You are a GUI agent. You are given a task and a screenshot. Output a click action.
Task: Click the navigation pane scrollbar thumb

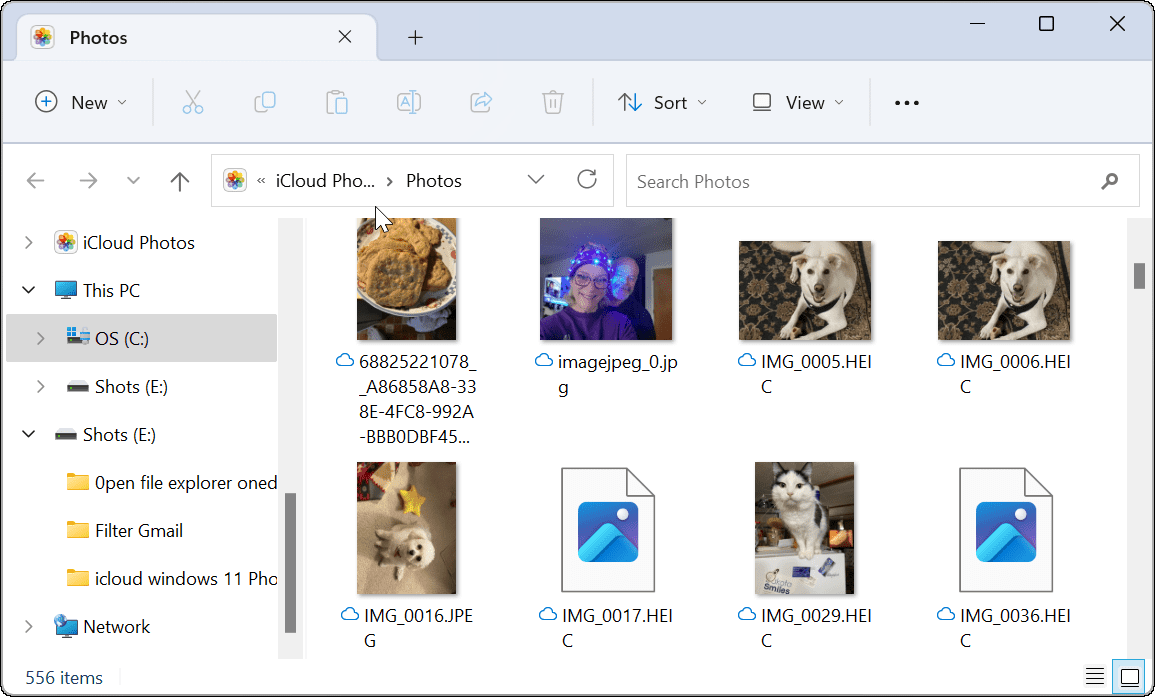[x=290, y=563]
